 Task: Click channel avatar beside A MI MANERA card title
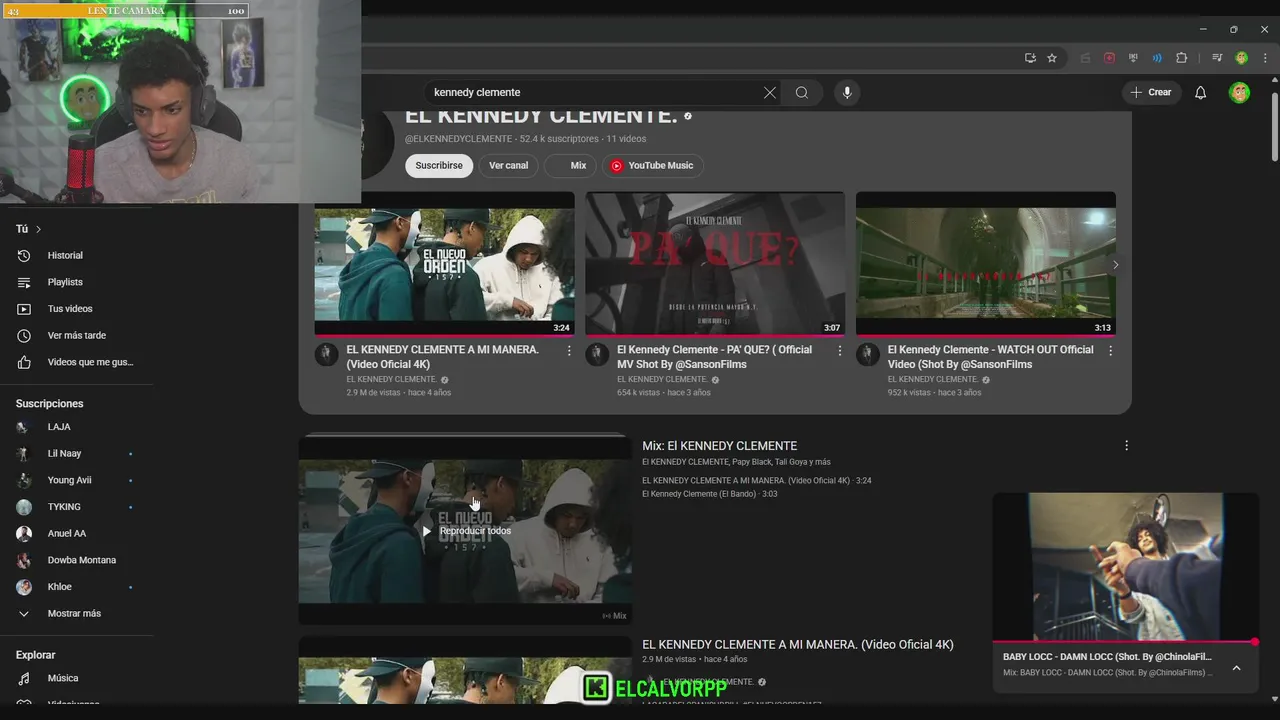(326, 354)
